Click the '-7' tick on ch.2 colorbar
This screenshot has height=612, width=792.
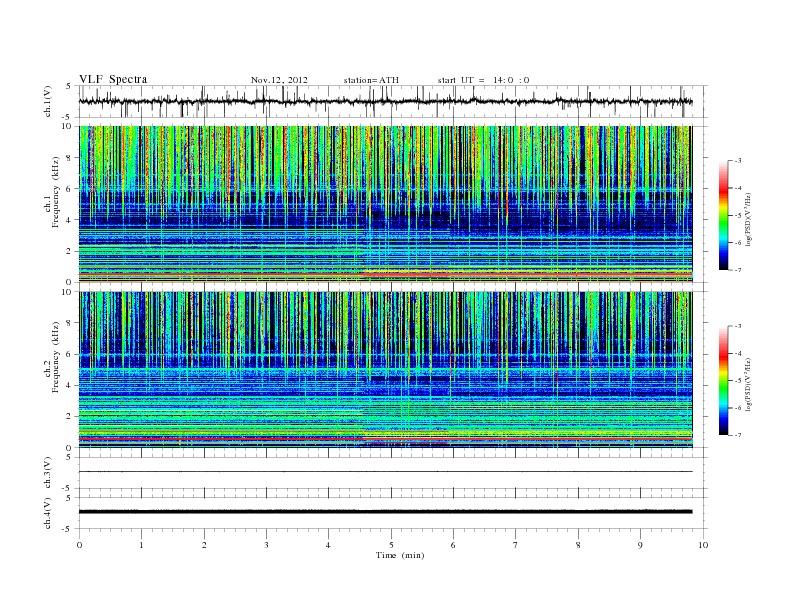738,435
